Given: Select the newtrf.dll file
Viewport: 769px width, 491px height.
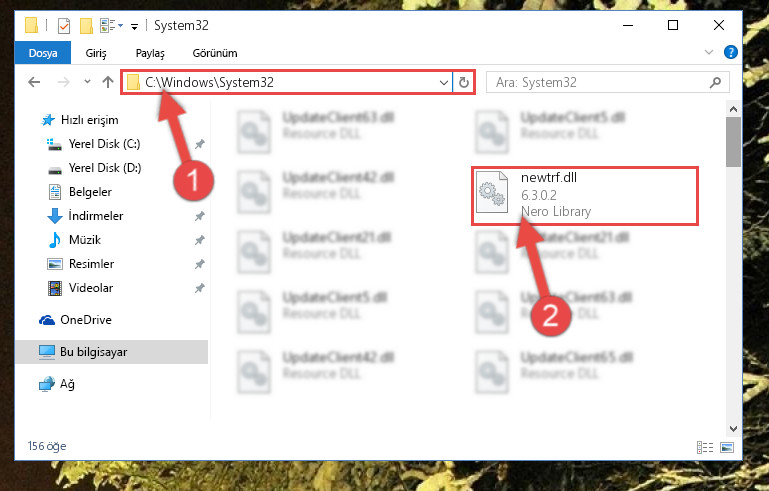Looking at the screenshot, I should 585,196.
